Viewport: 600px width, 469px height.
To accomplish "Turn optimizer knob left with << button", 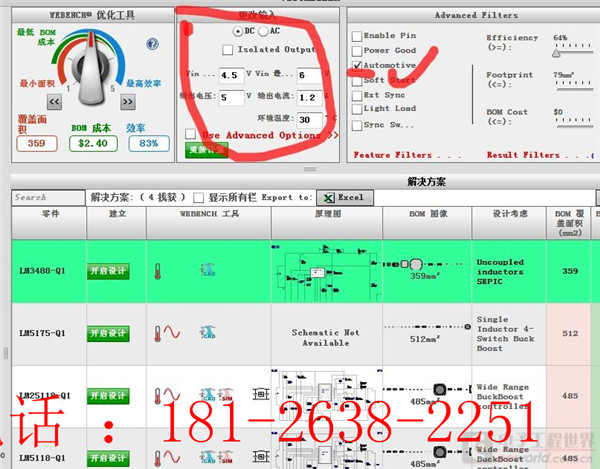I will tap(54, 102).
